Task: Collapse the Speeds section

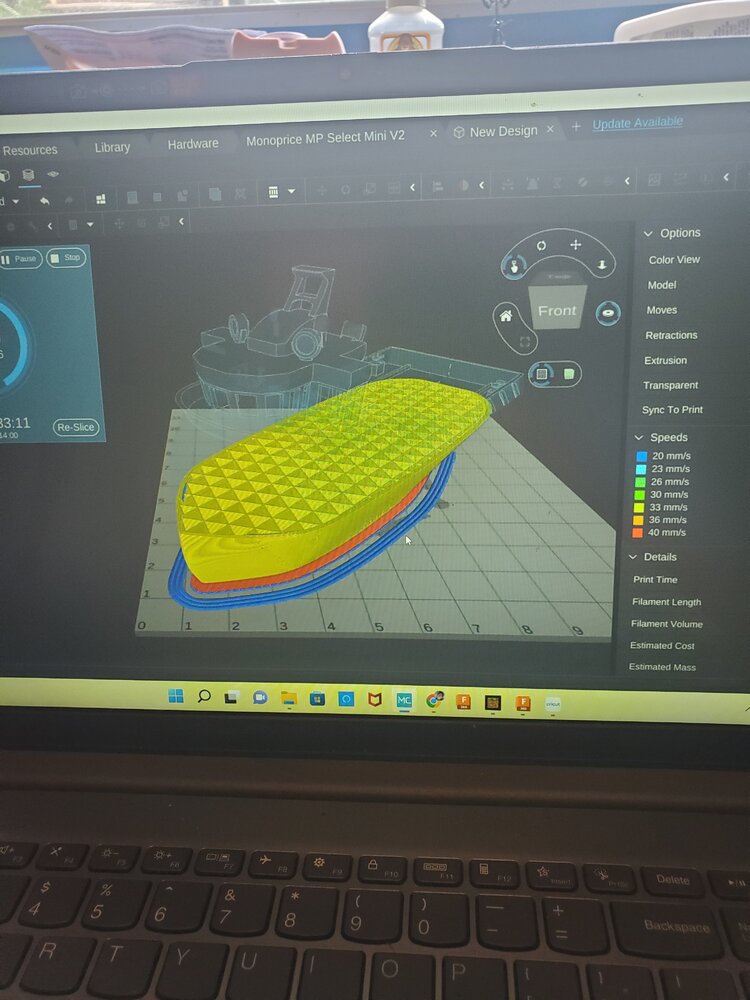Action: point(638,438)
